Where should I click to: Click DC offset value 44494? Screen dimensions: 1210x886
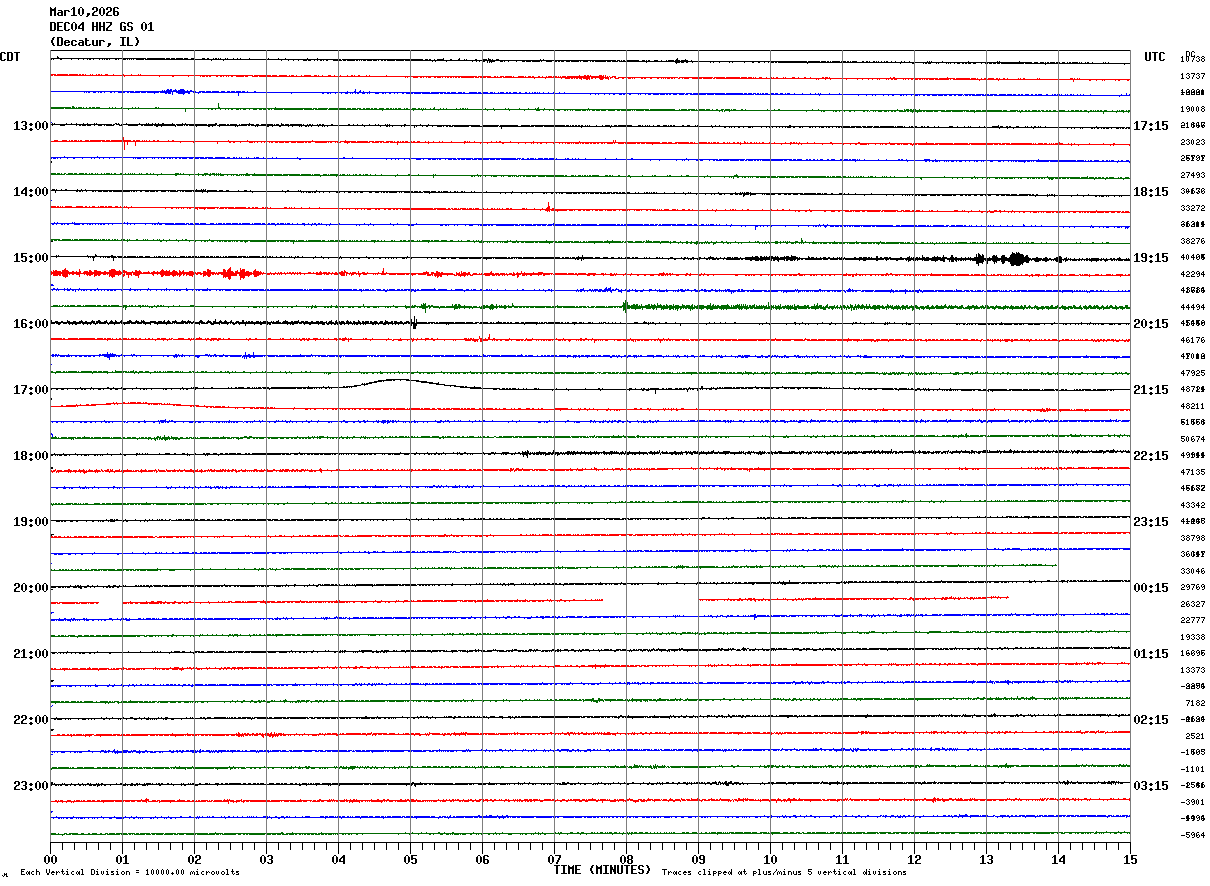(1192, 308)
